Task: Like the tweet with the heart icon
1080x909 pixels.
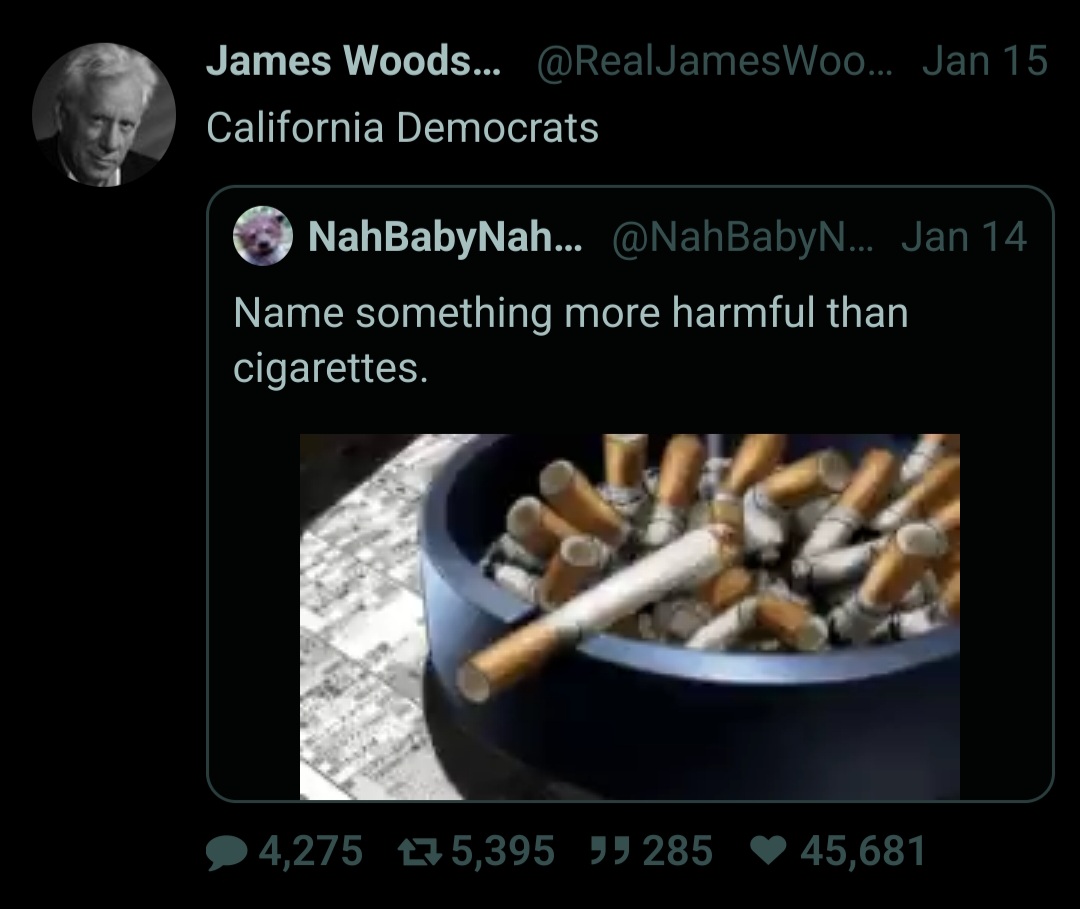Action: pos(768,850)
